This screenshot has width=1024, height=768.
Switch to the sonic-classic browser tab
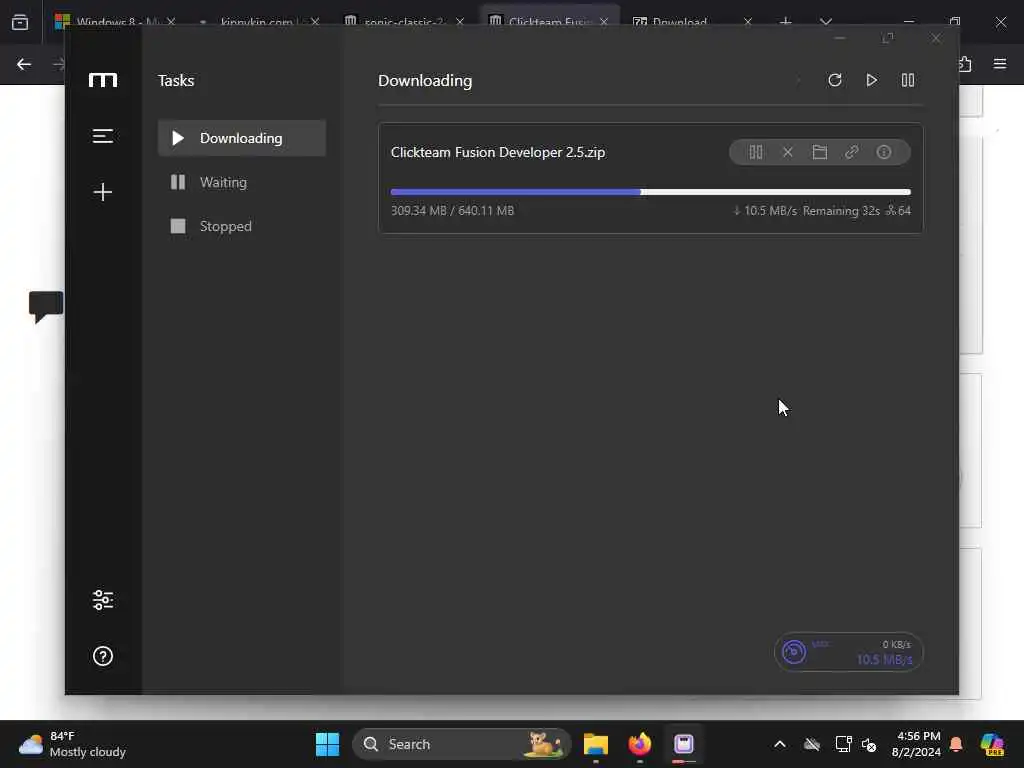[405, 22]
